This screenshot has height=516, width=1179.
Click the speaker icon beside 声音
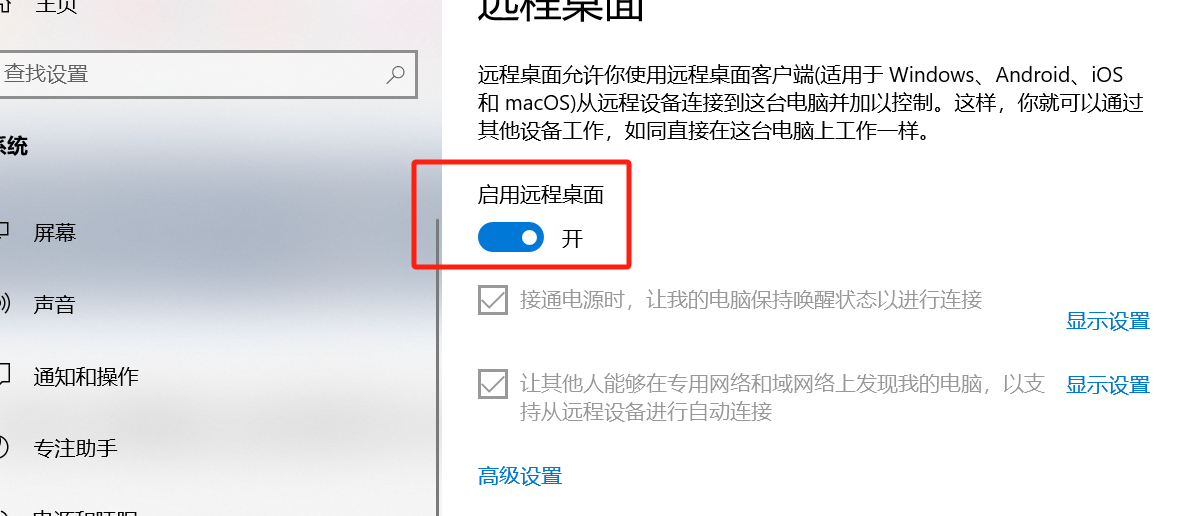(4, 304)
